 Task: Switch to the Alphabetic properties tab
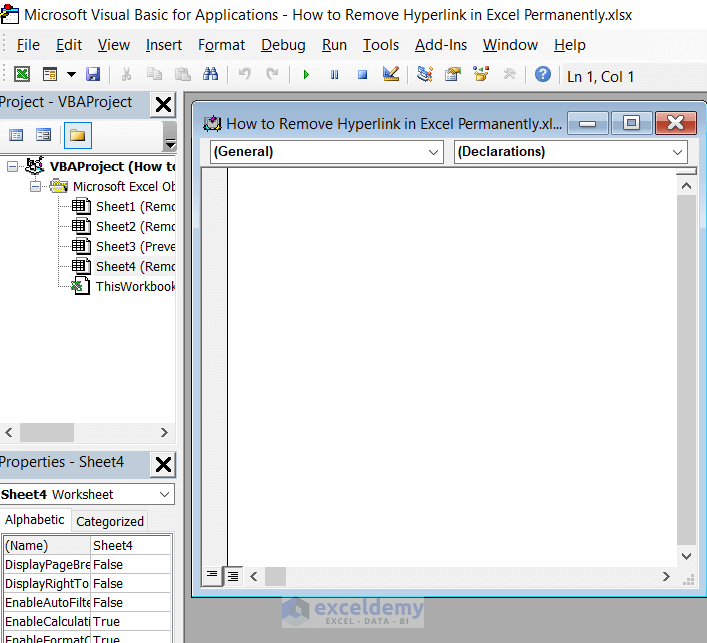click(35, 520)
